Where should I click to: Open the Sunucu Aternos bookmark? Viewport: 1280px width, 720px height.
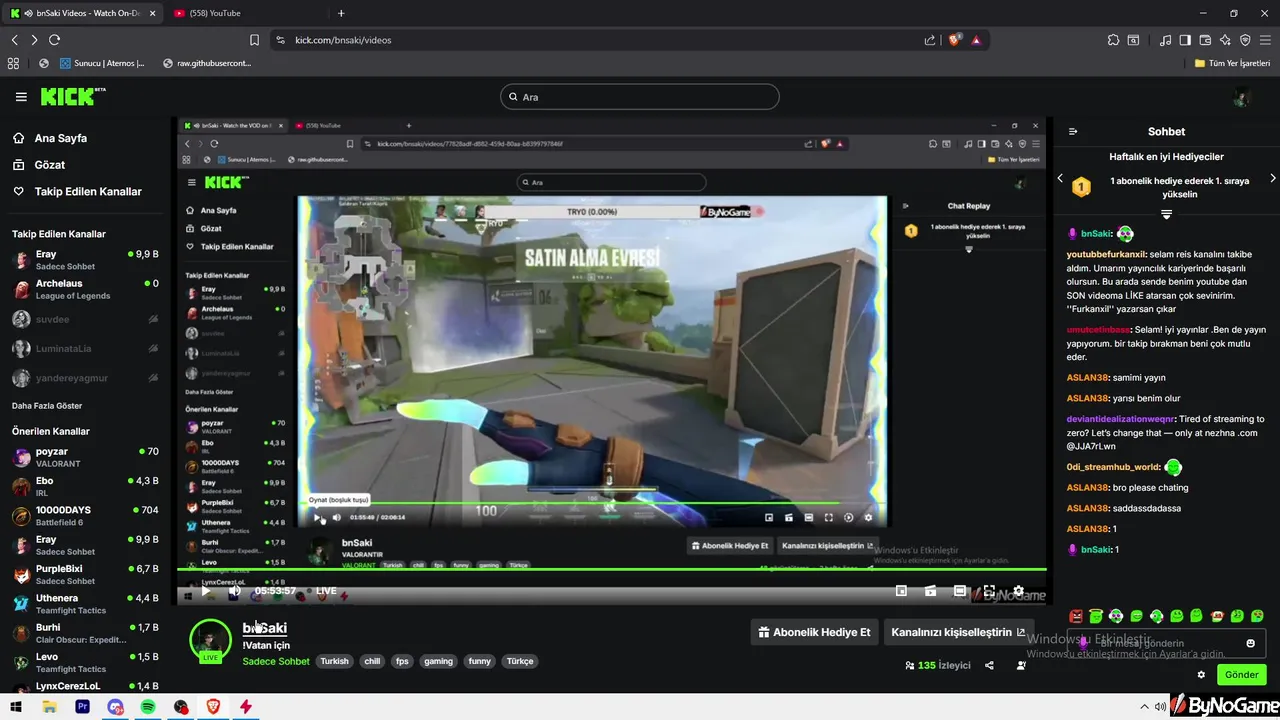click(x=102, y=63)
